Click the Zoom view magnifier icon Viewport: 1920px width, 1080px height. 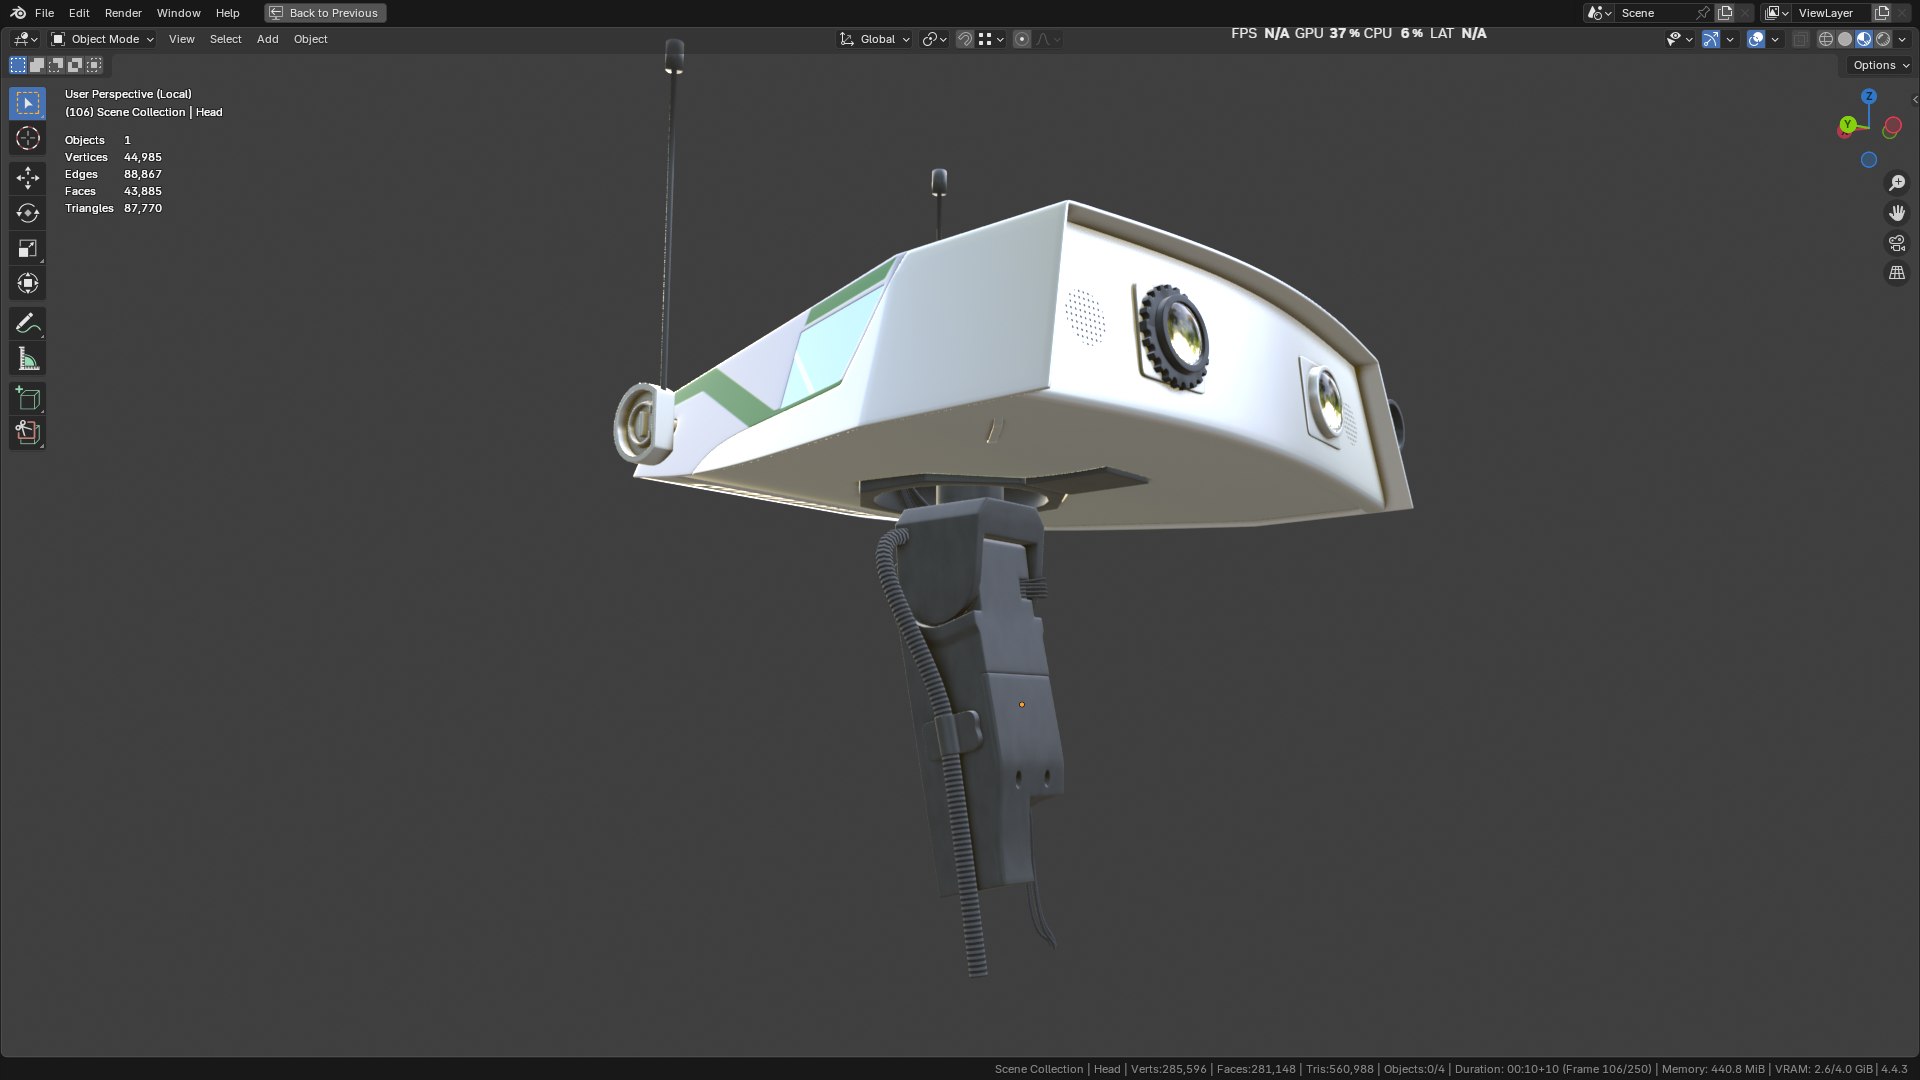tap(1896, 183)
